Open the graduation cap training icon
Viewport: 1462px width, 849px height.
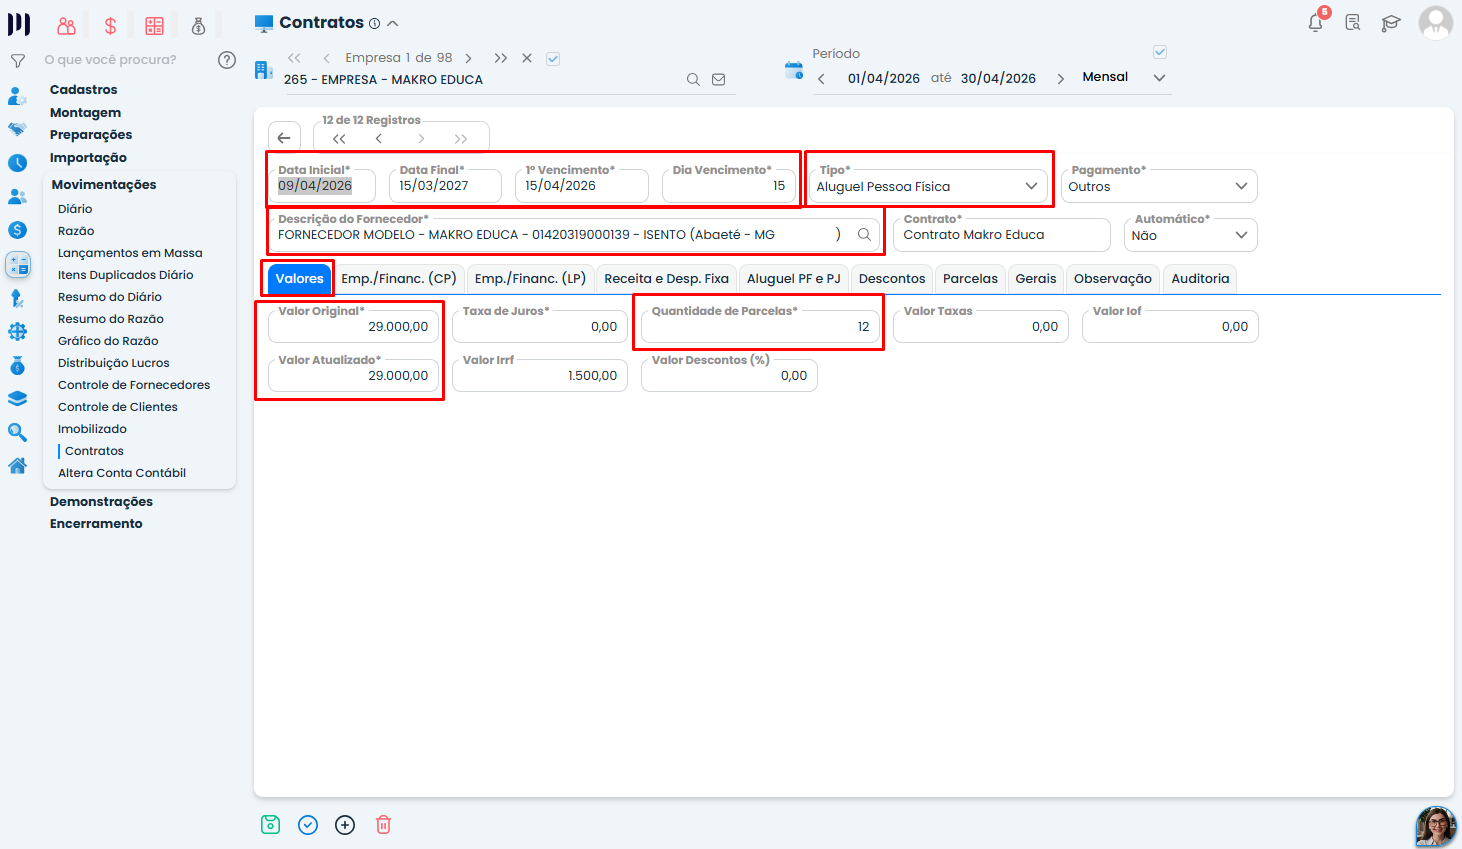(1391, 23)
